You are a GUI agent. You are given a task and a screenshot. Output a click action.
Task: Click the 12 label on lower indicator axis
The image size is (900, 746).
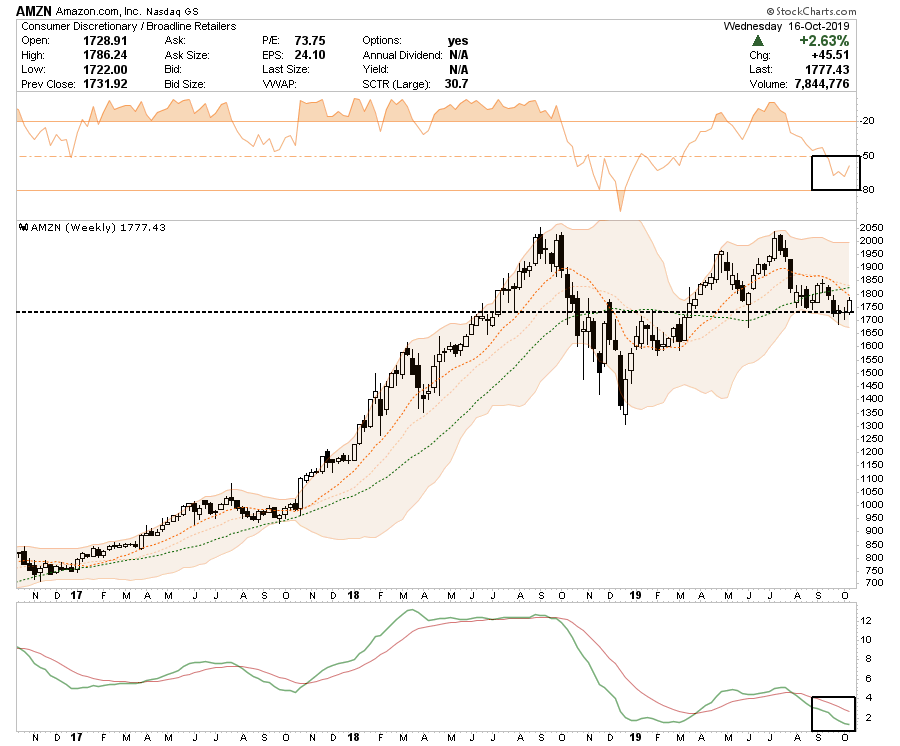tap(866, 621)
